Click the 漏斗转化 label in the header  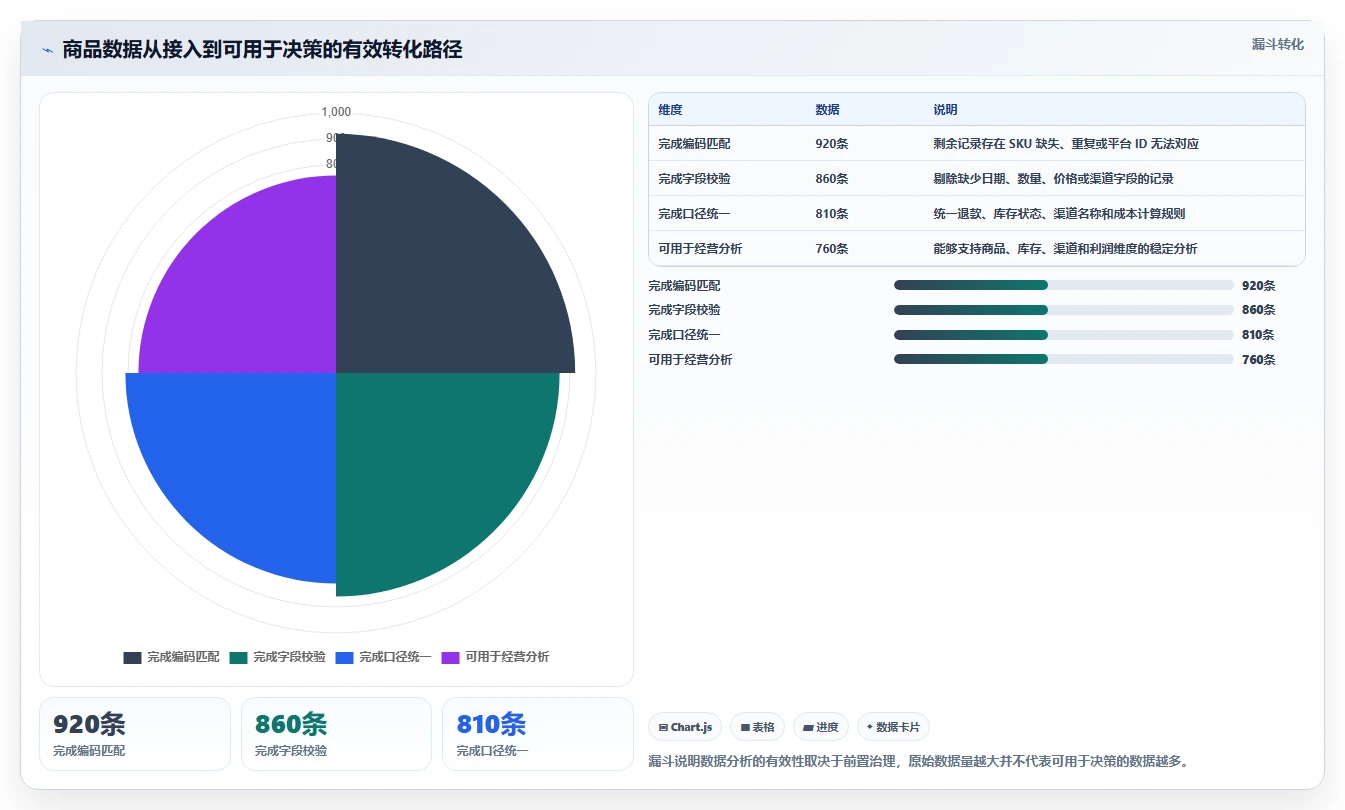1277,44
